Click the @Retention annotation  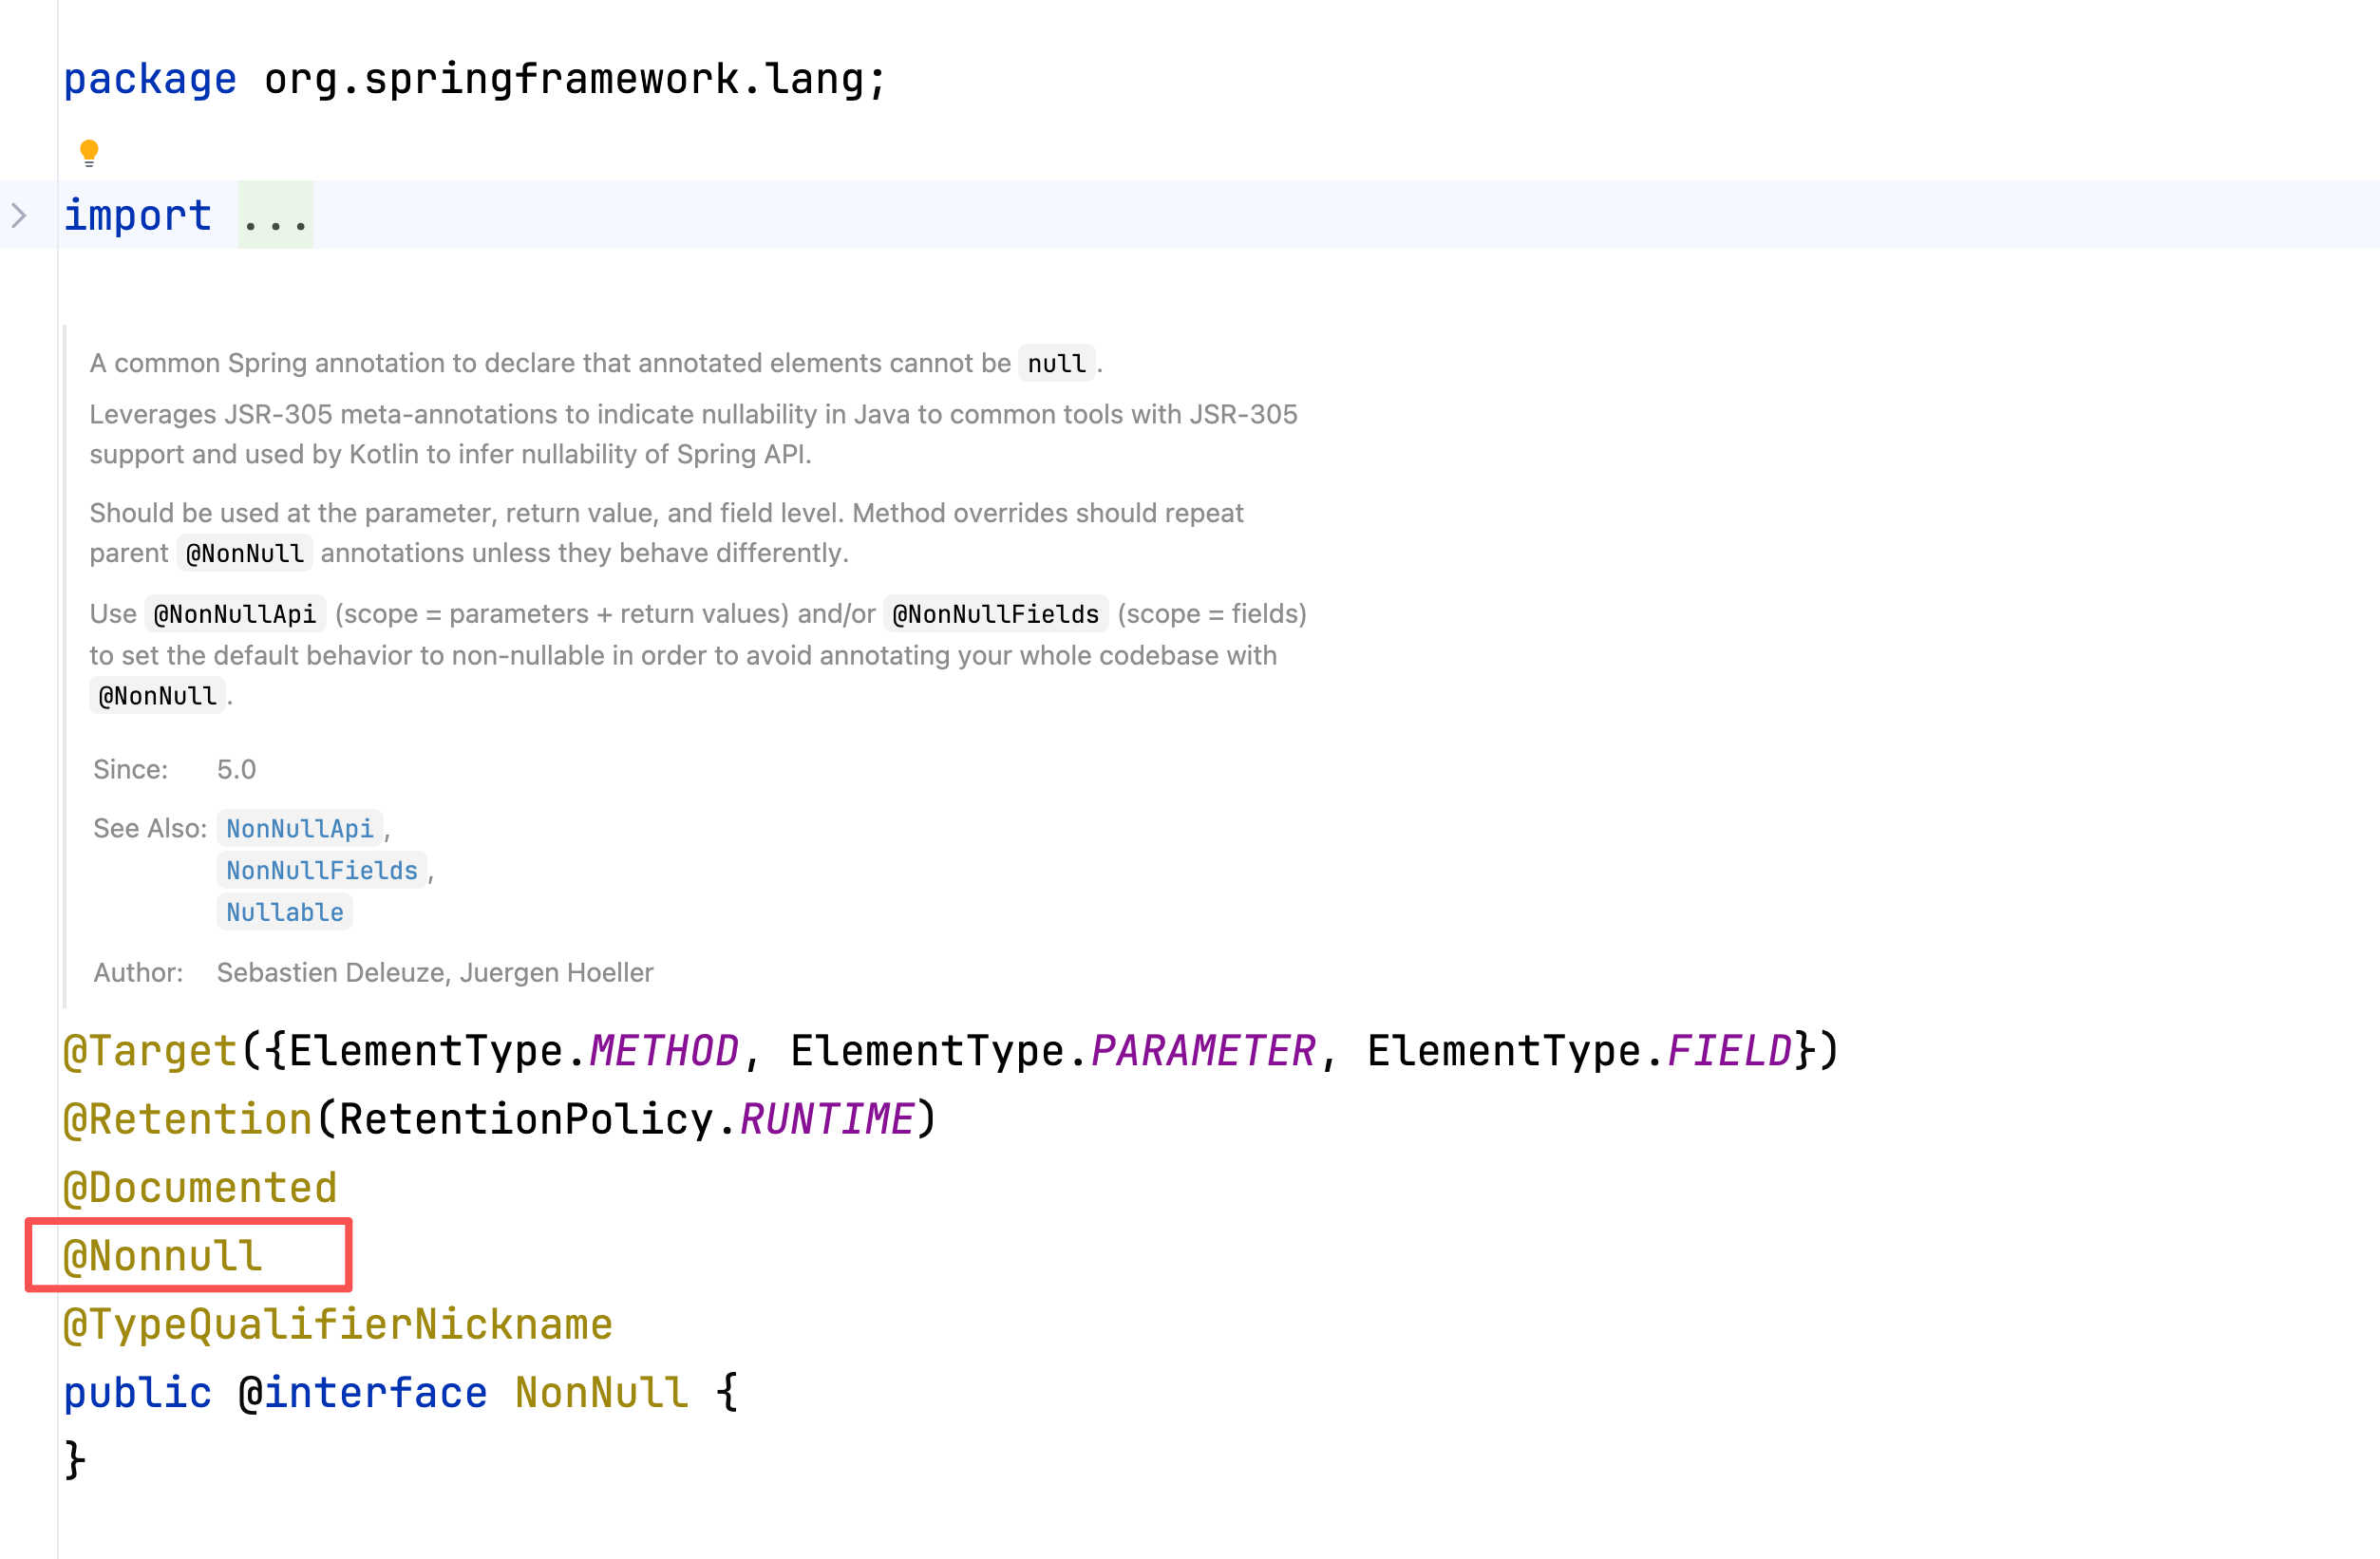[188, 1119]
